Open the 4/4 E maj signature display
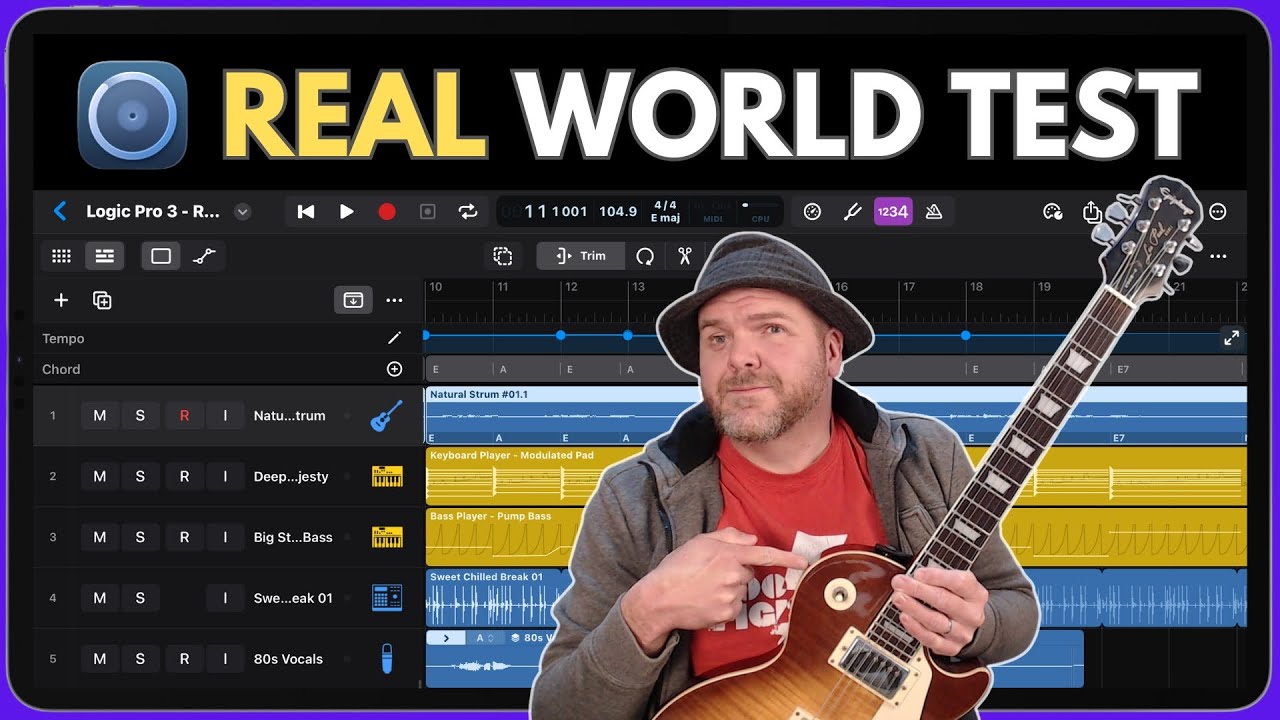 pyautogui.click(x=665, y=211)
